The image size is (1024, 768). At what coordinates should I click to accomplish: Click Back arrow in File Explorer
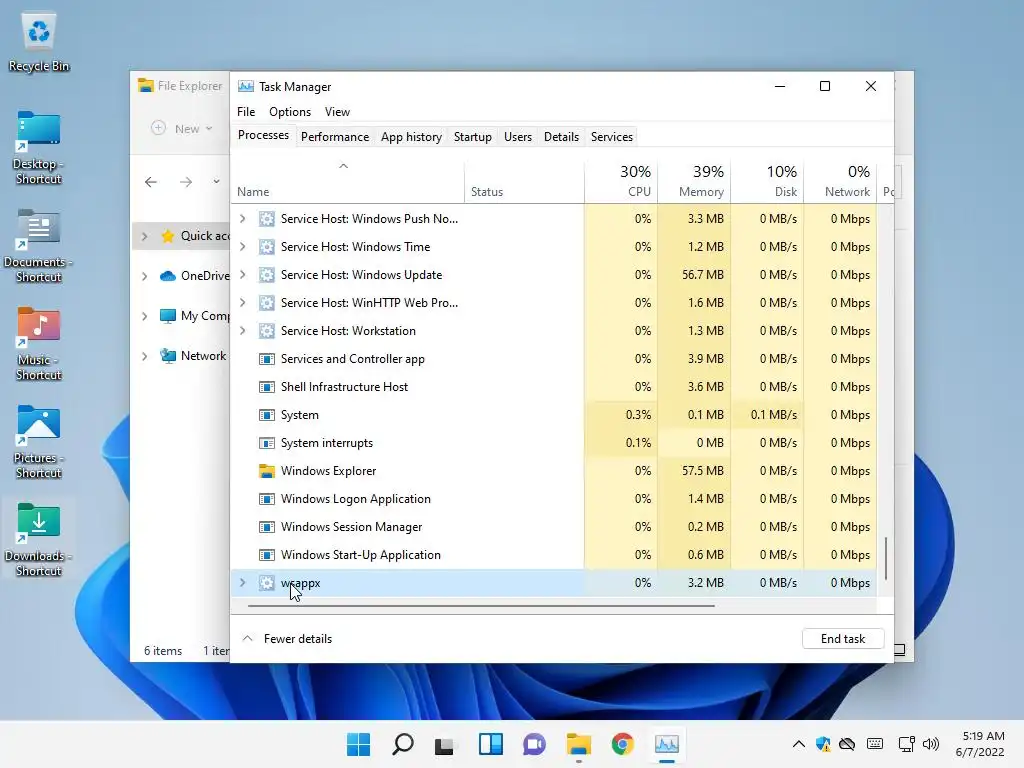tap(151, 182)
